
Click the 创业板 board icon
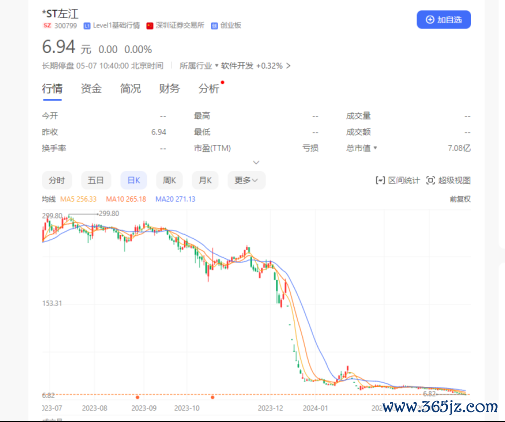click(x=214, y=26)
